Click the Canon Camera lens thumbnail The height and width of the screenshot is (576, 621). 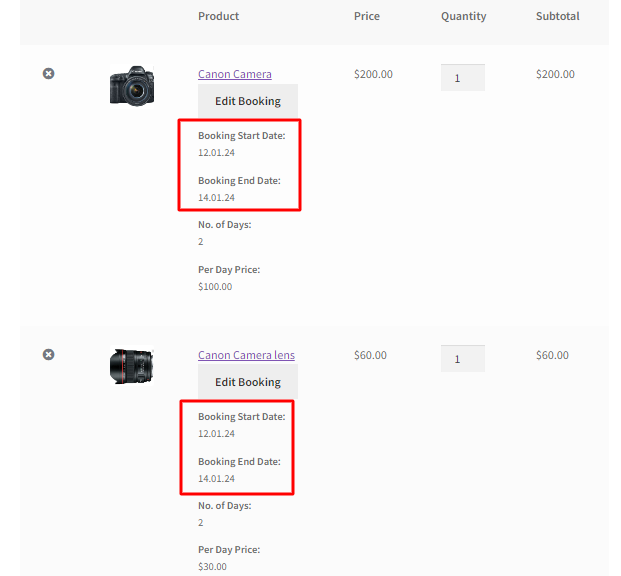coord(132,366)
